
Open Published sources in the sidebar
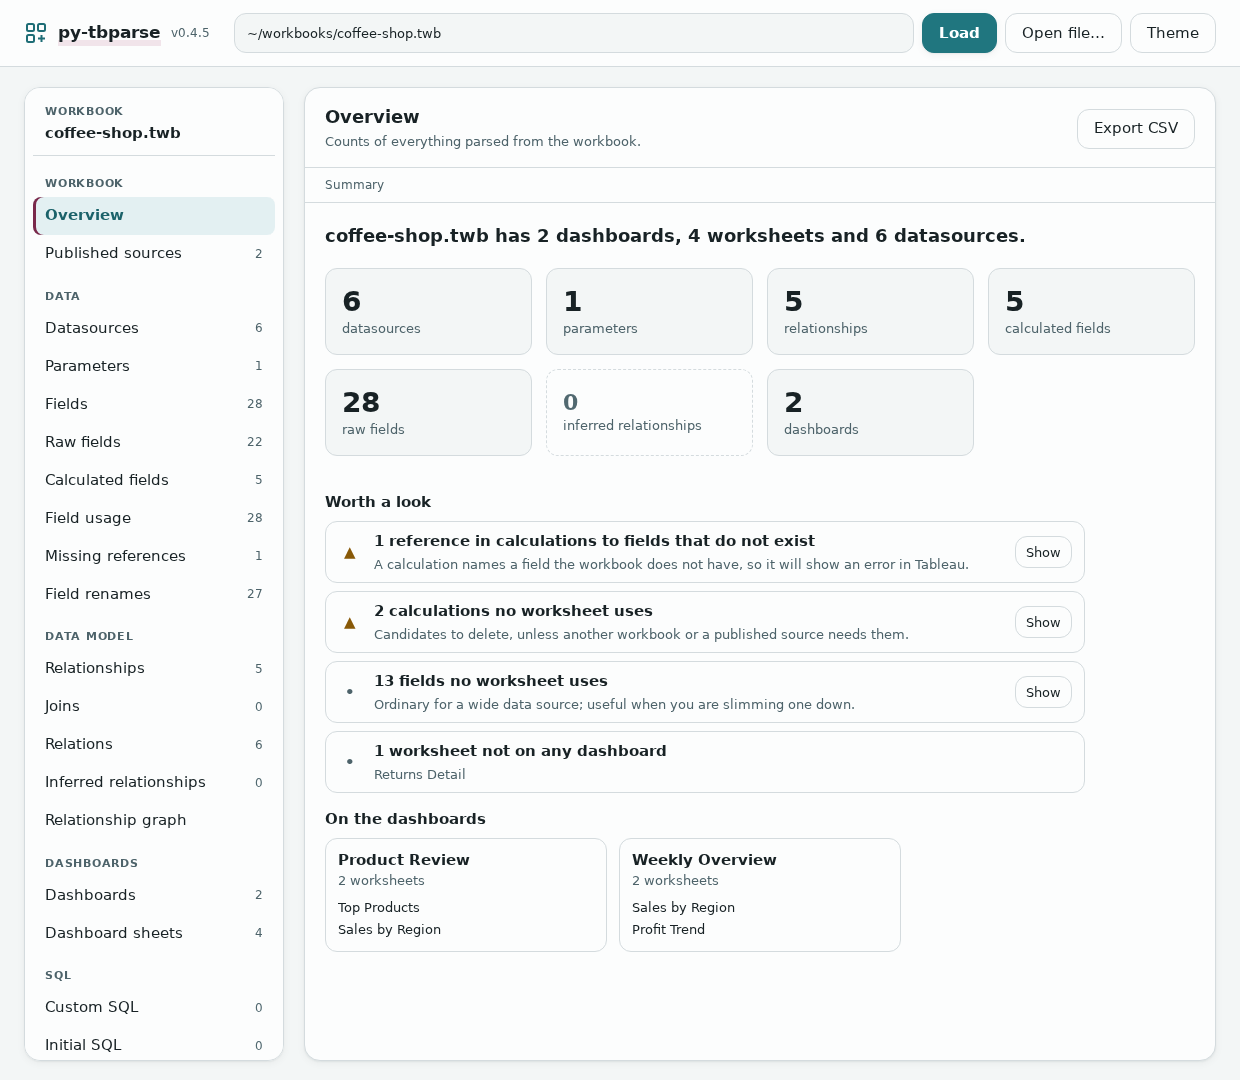[154, 253]
